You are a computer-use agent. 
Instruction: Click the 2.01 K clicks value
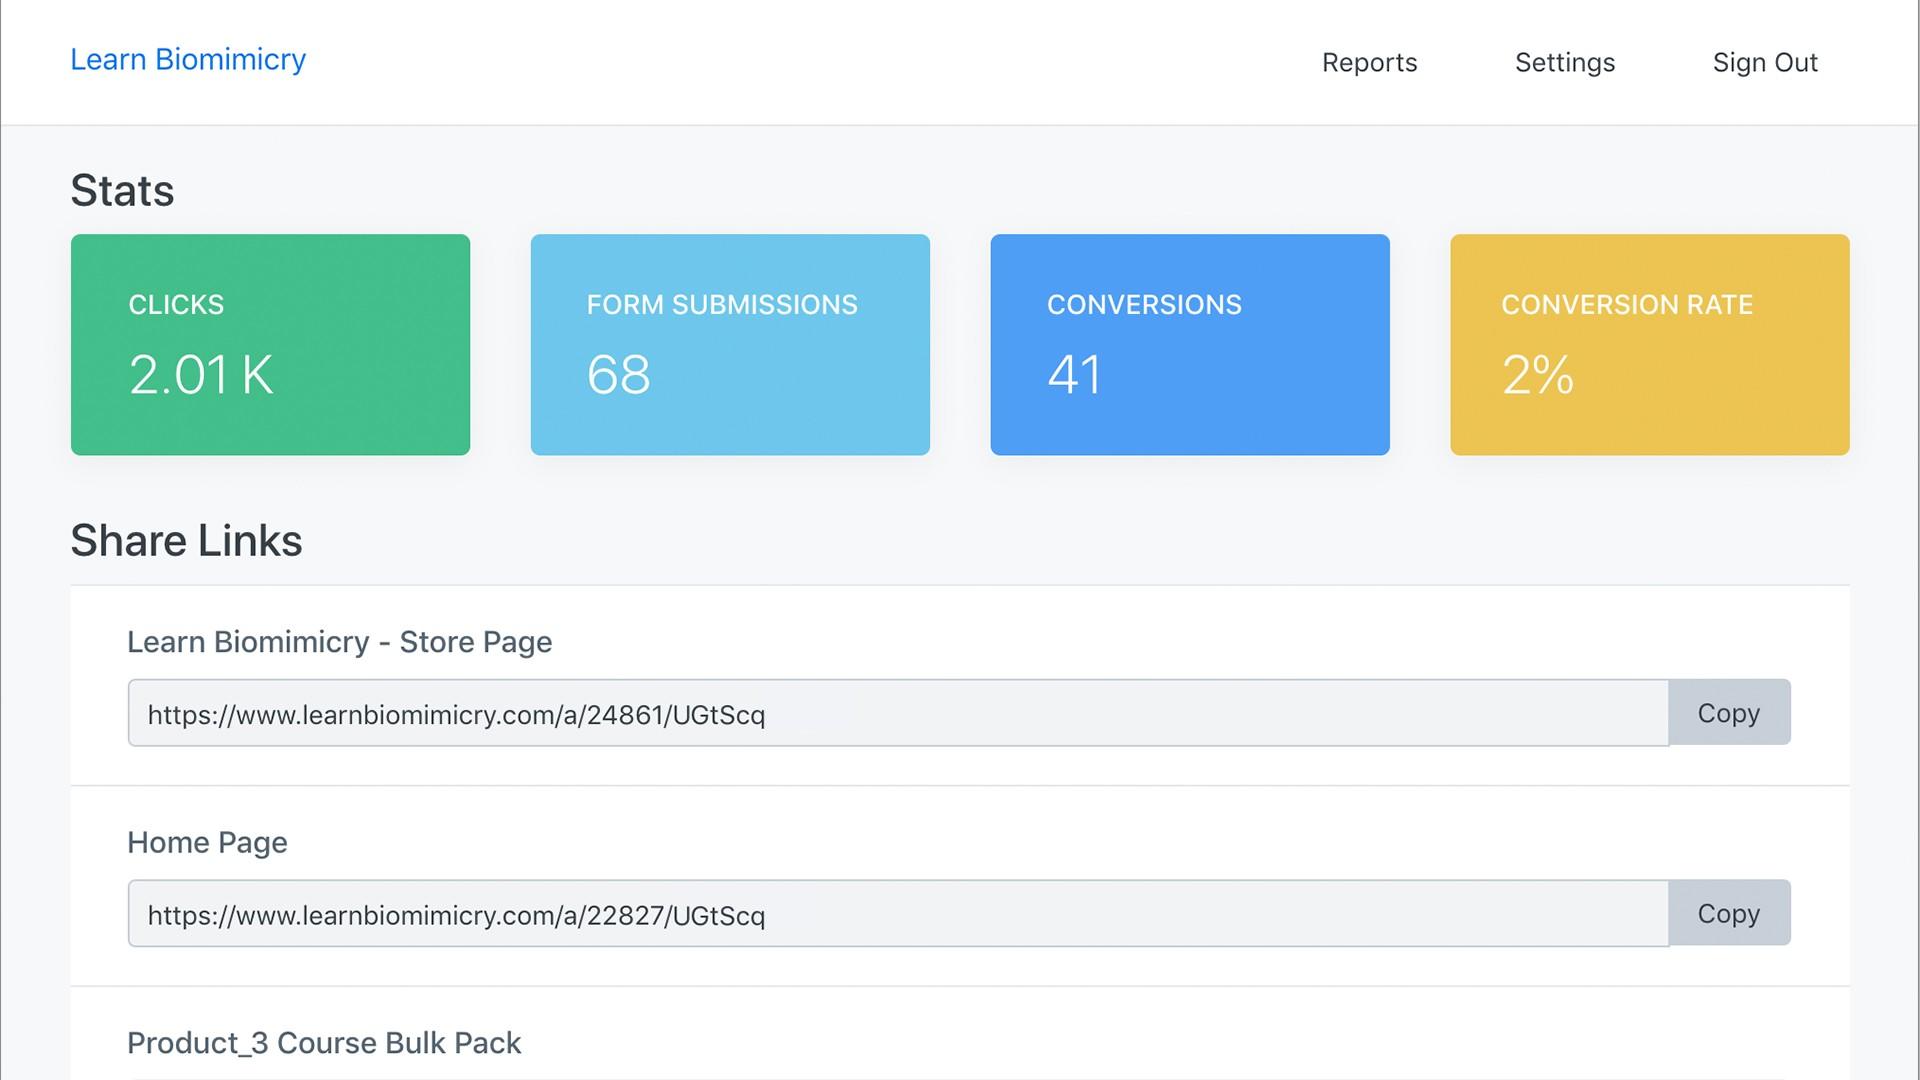(200, 375)
